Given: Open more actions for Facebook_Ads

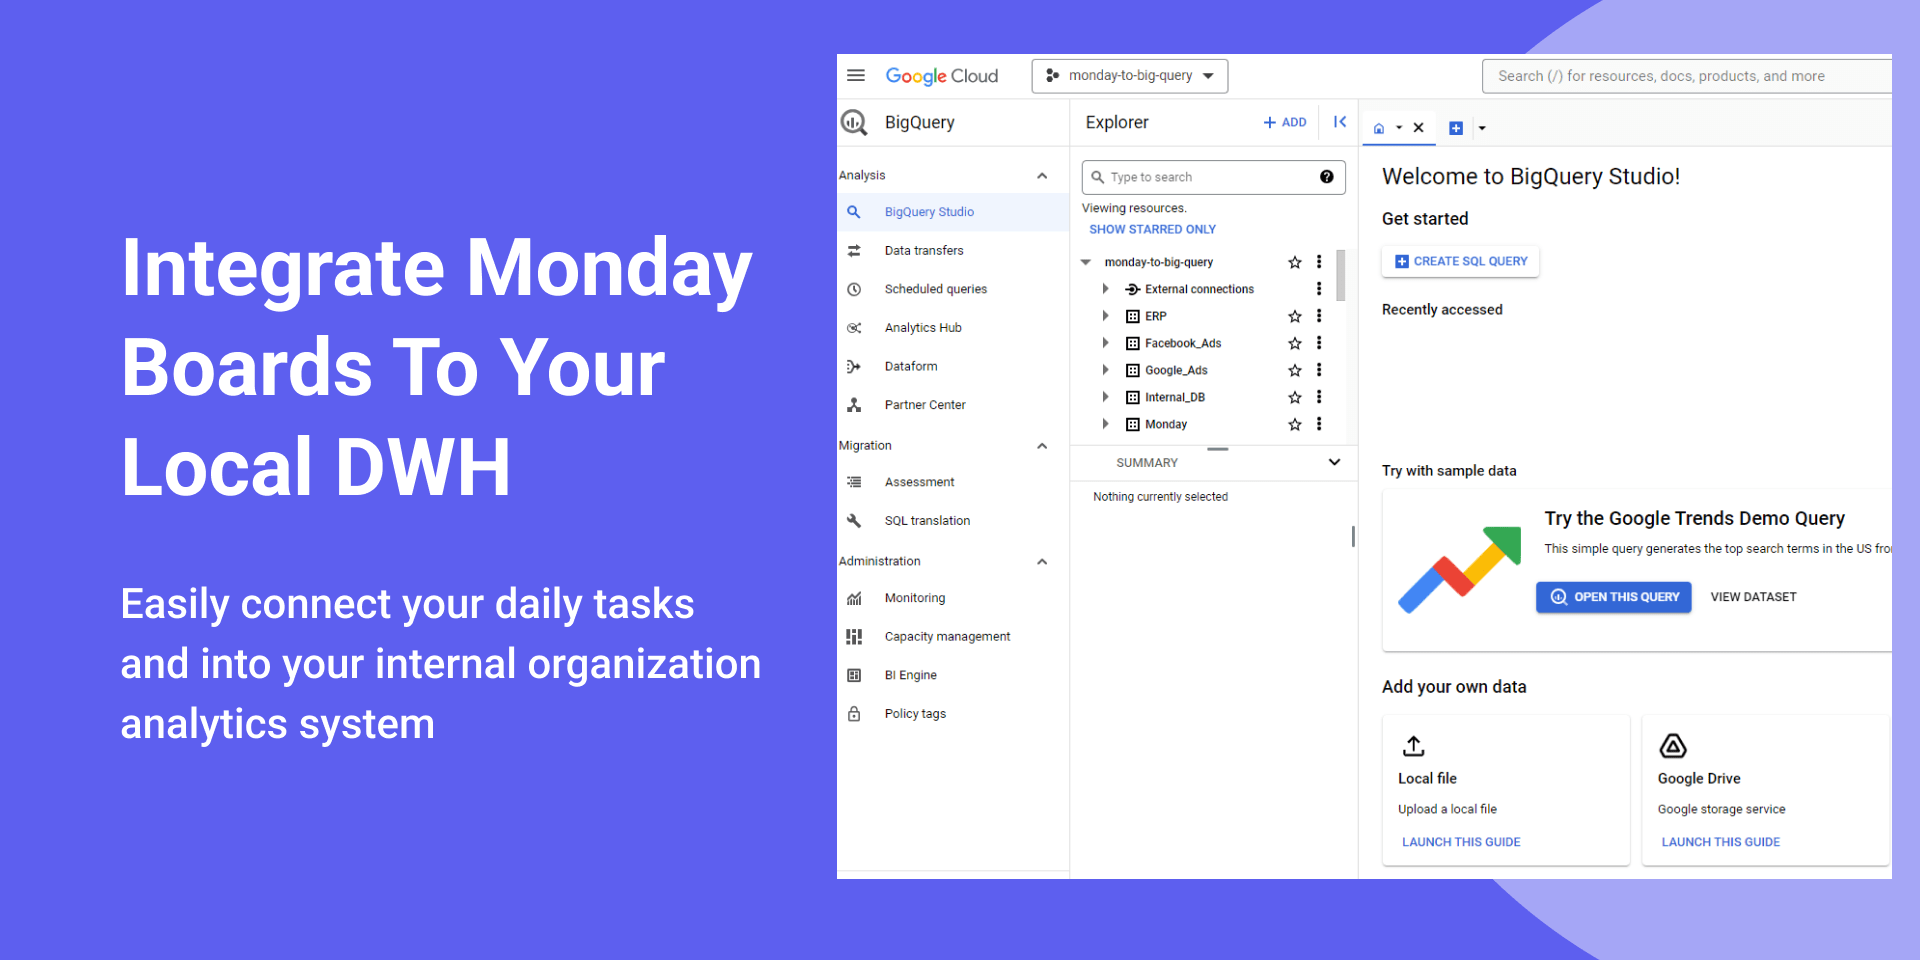Looking at the screenshot, I should (1319, 343).
